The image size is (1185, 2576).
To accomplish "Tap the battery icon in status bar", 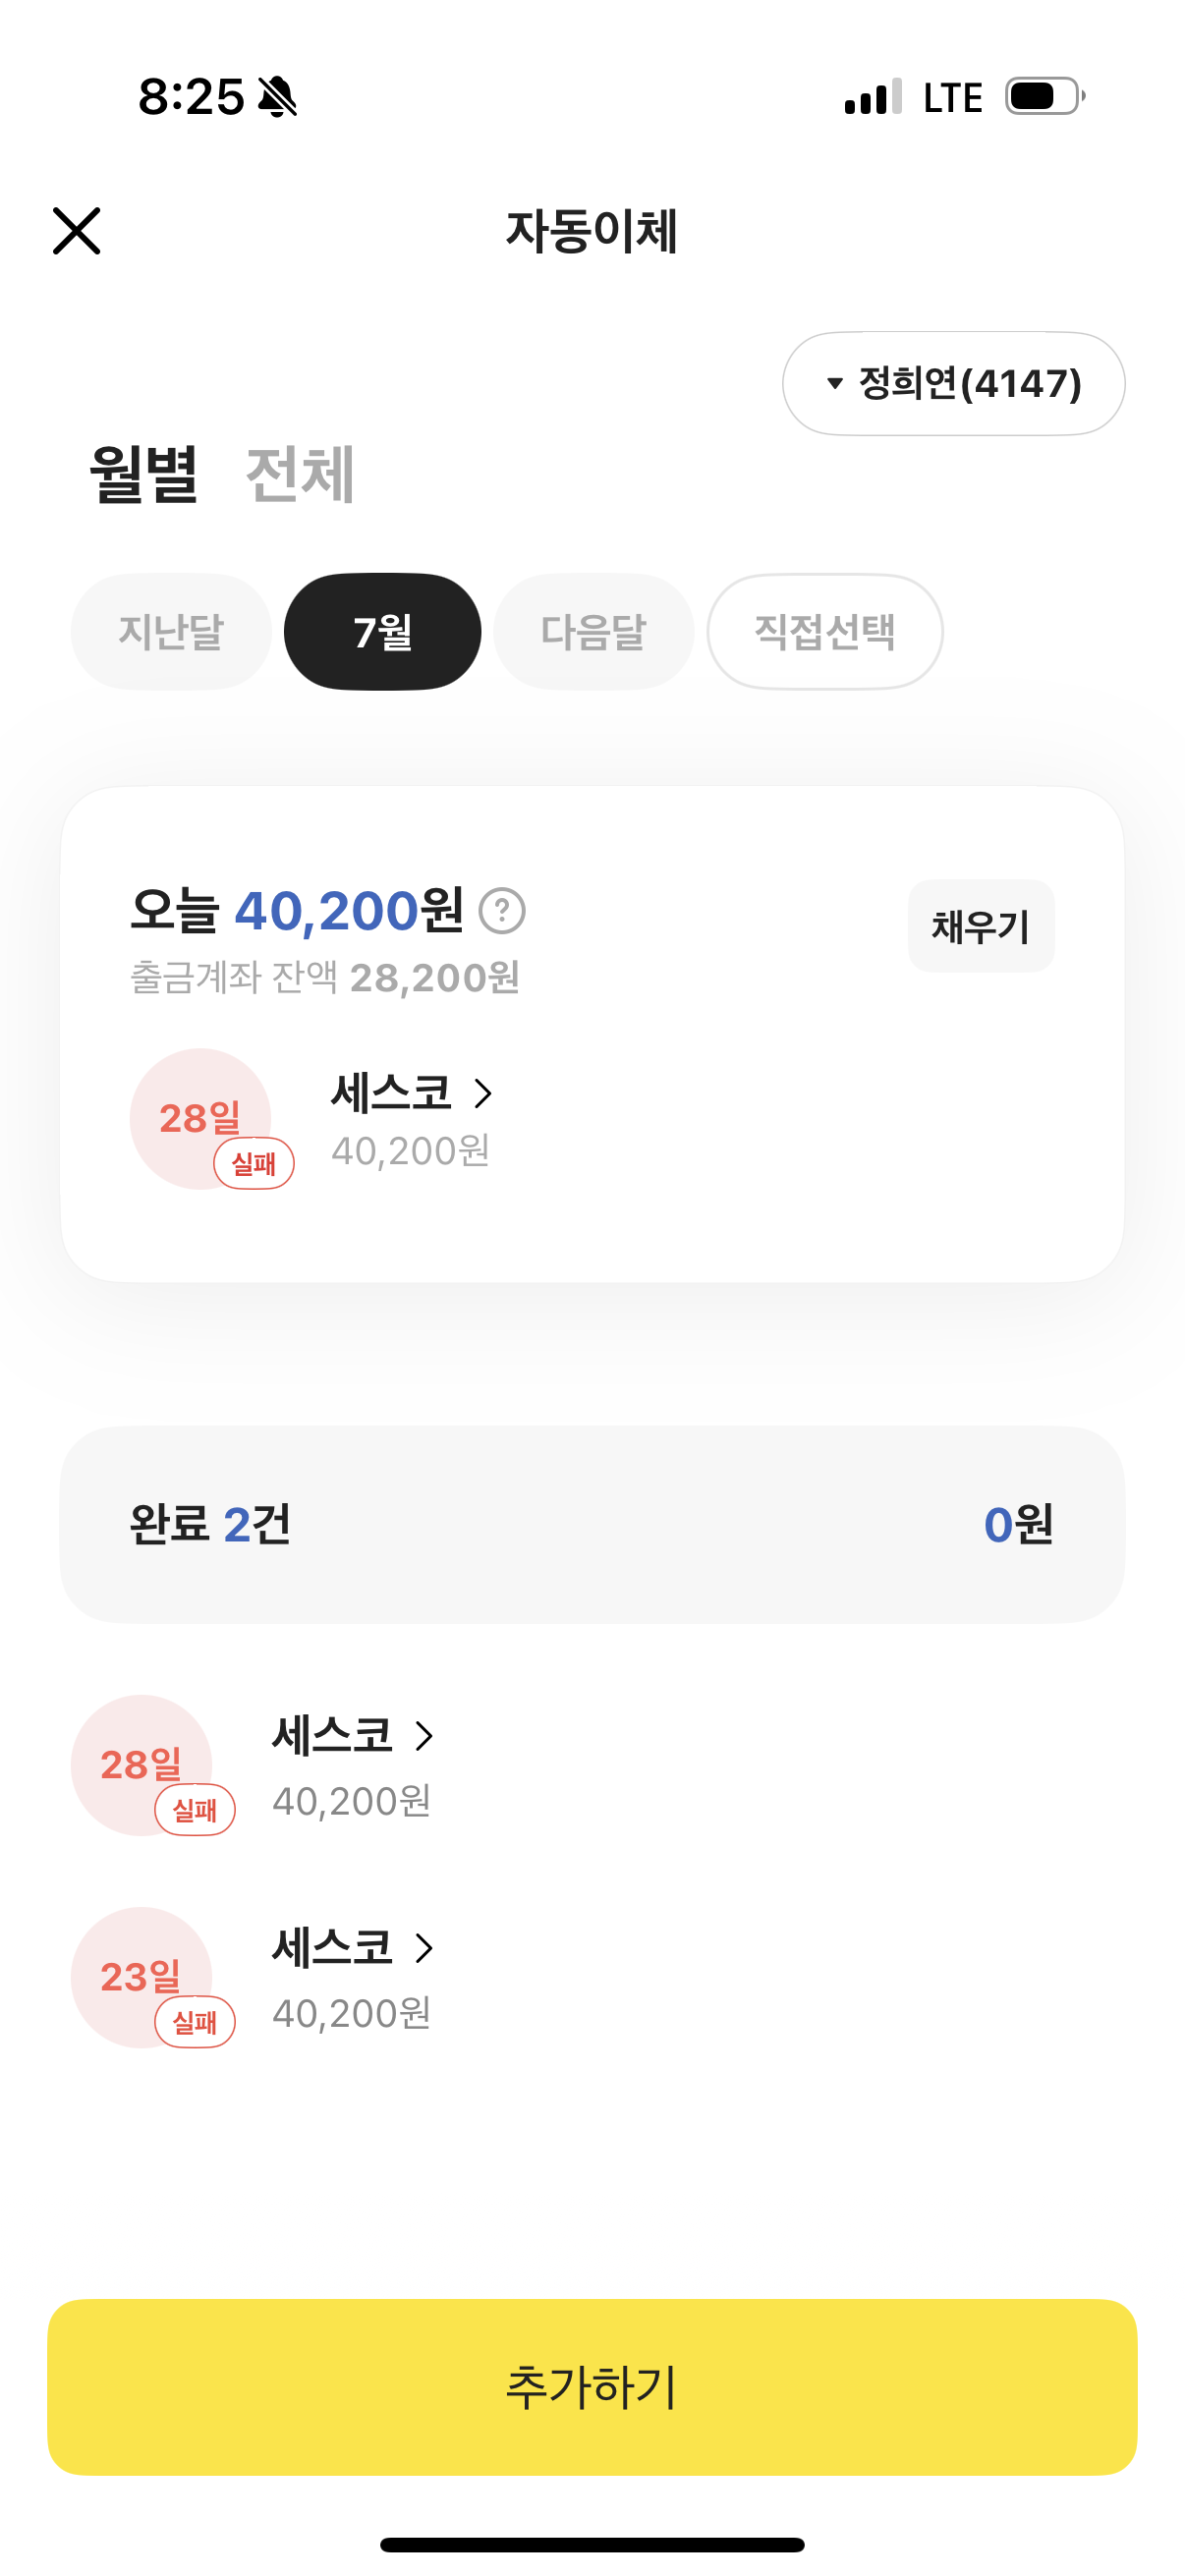I will 1044,97.
